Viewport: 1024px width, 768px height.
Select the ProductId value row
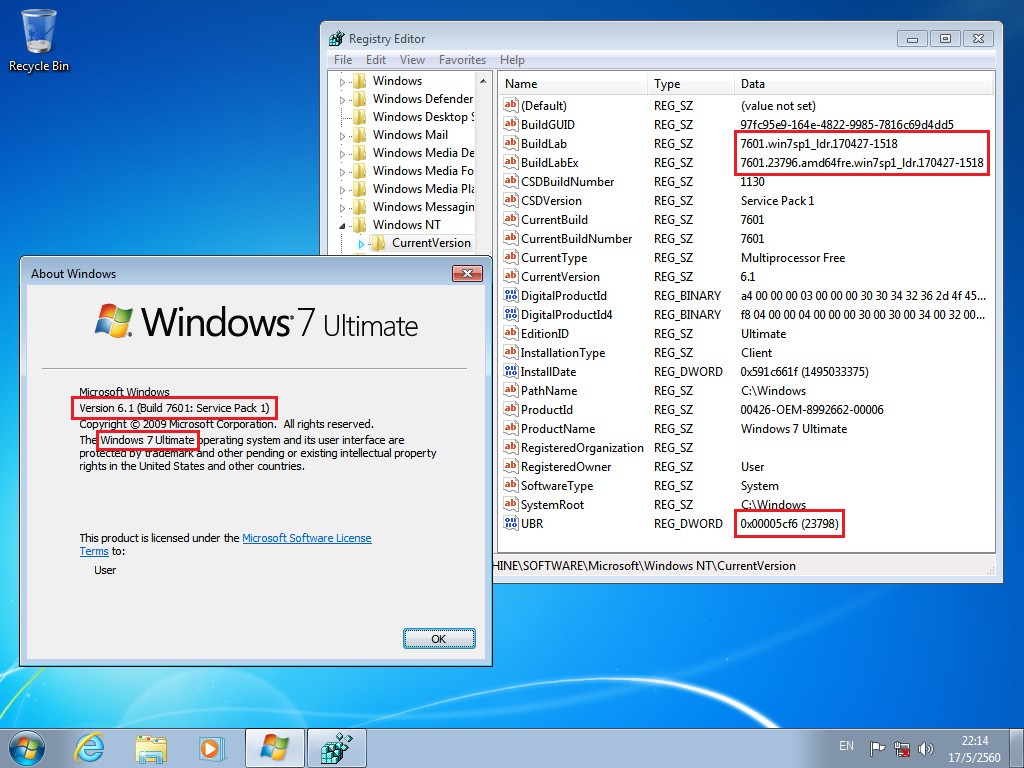pyautogui.click(x=746, y=409)
